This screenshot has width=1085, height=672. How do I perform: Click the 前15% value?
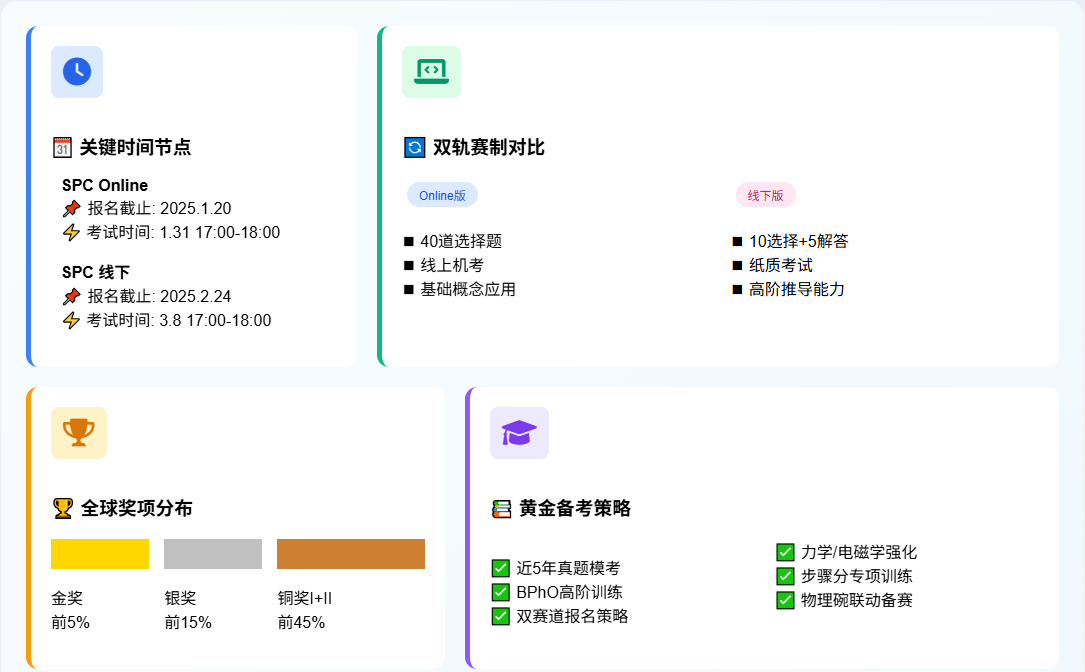(188, 623)
